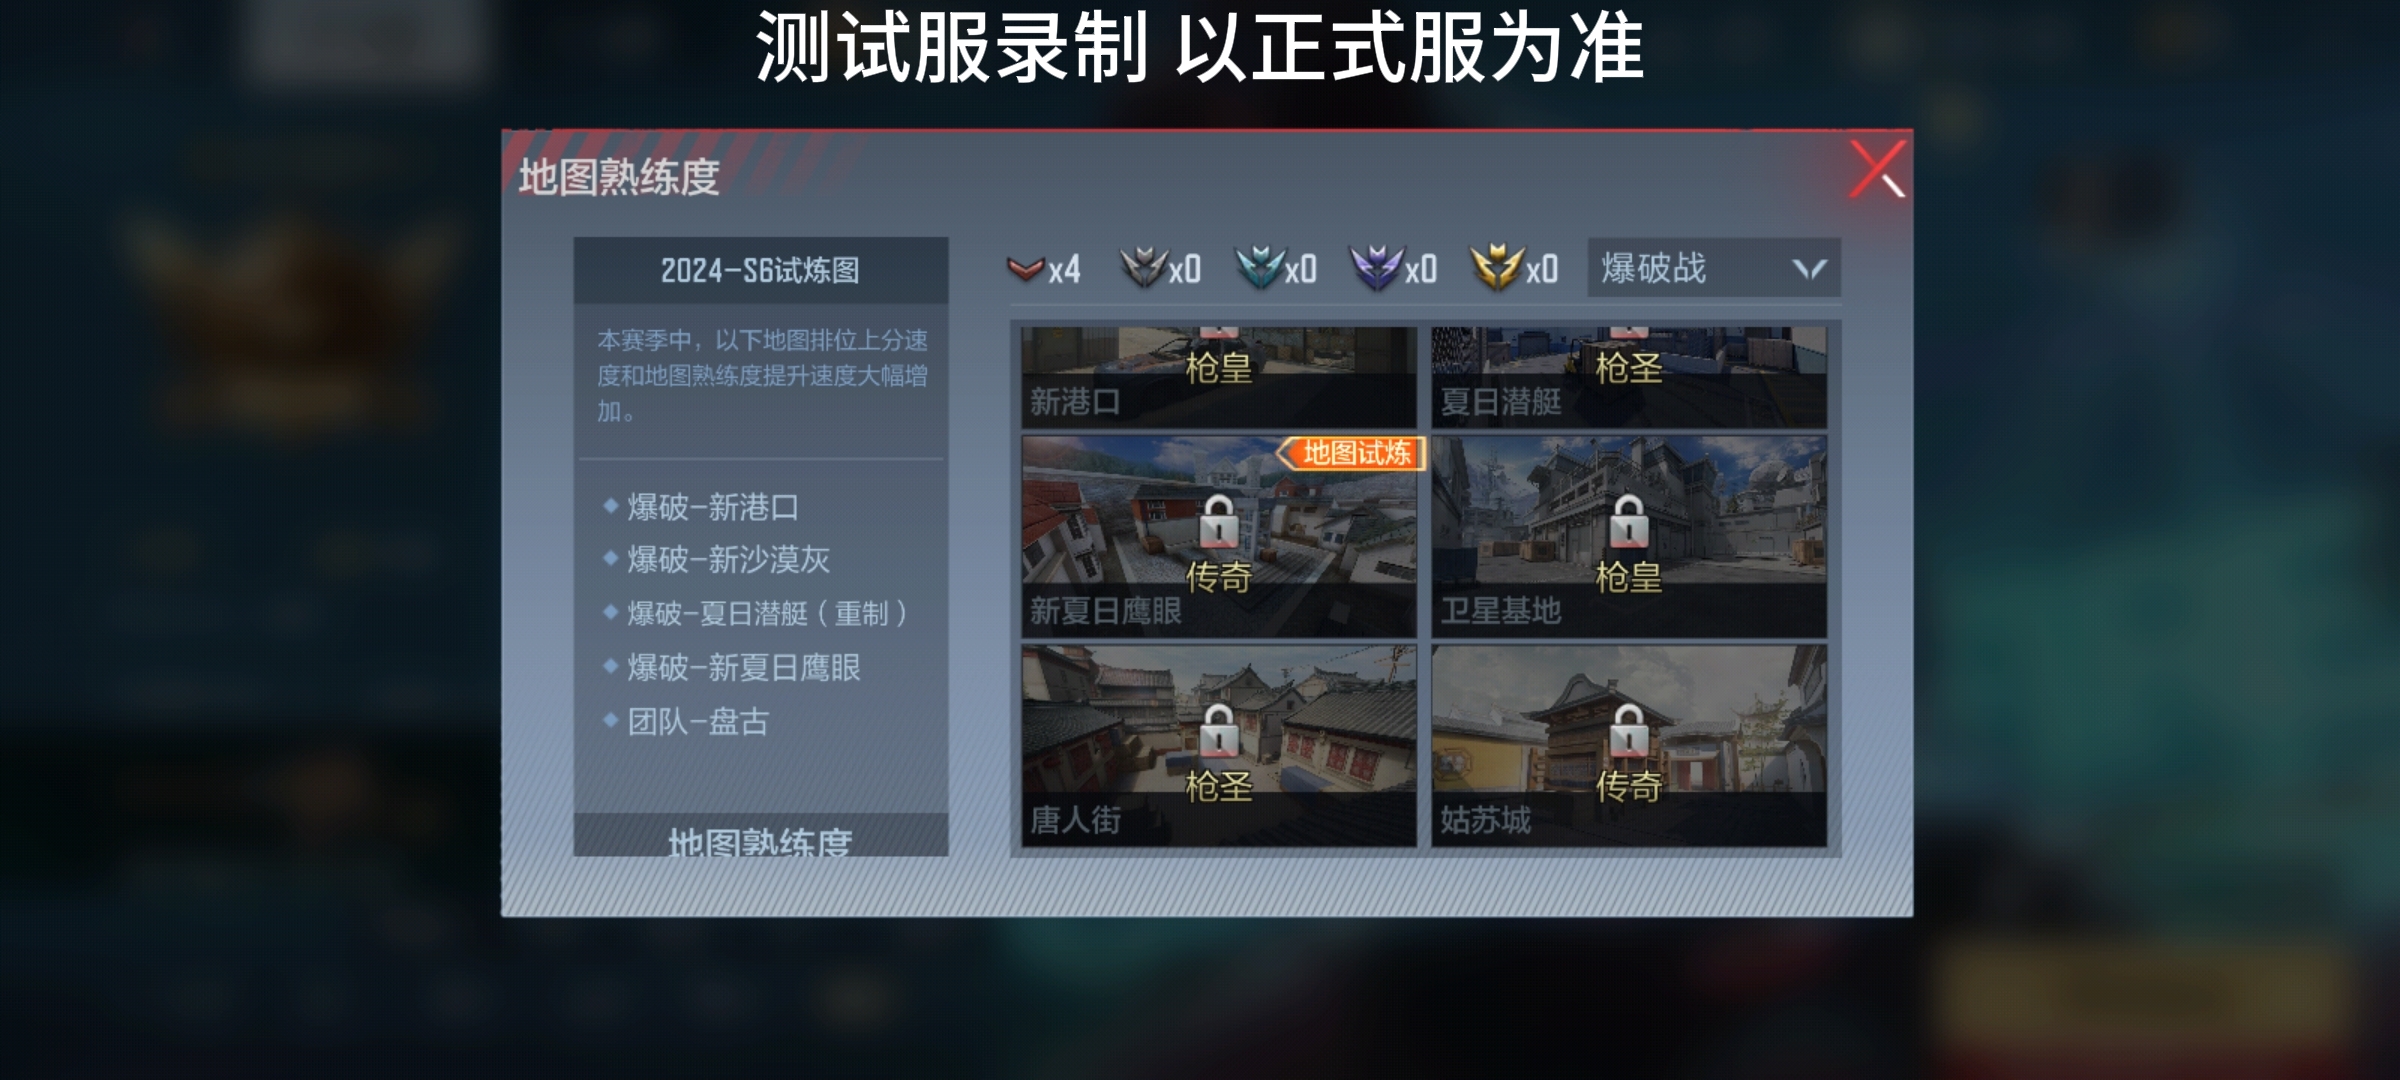
Task: Click the purple winged badge icon x0
Action: pyautogui.click(x=1377, y=268)
